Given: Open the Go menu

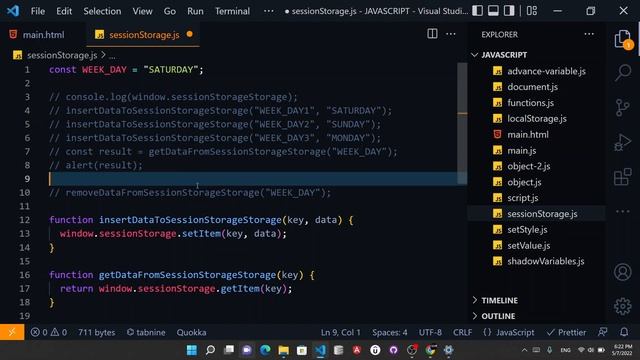Looking at the screenshot, I should tap(170, 11).
